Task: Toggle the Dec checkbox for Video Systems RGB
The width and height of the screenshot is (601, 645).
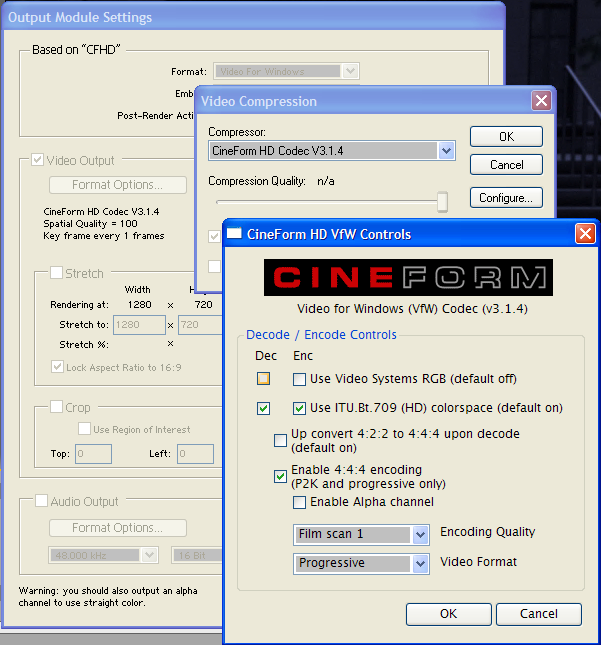Action: [x=263, y=379]
